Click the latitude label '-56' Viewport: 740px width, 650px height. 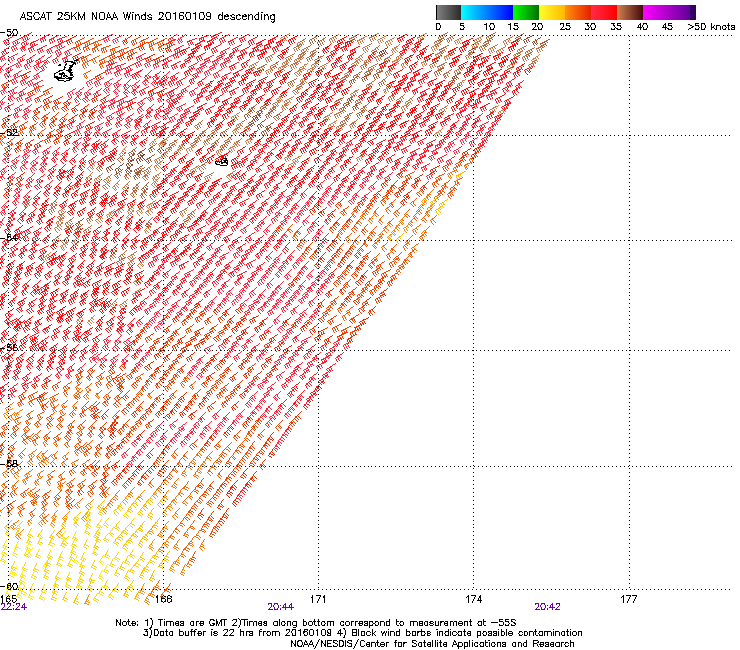(9, 348)
